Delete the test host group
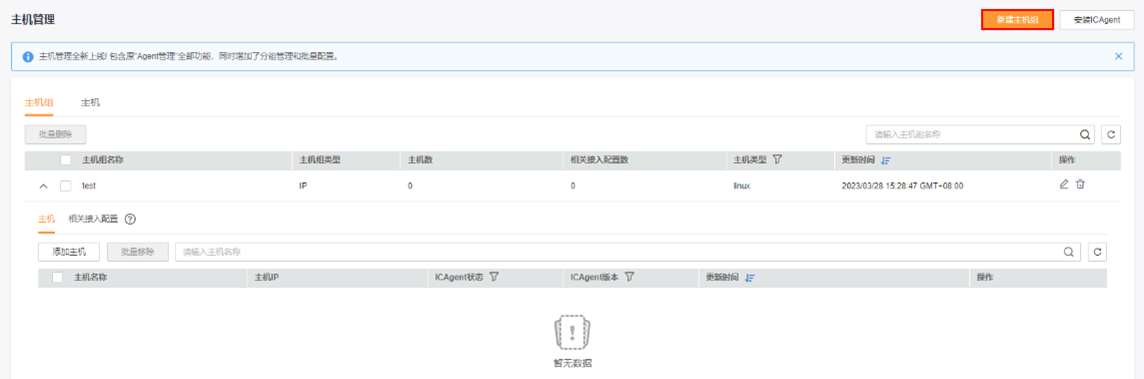 1081,184
